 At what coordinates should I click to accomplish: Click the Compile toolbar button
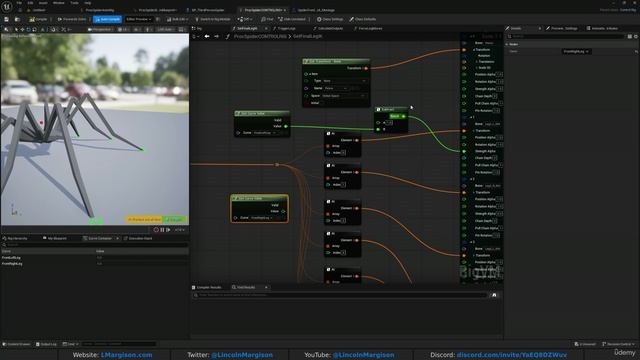pyautogui.click(x=38, y=19)
